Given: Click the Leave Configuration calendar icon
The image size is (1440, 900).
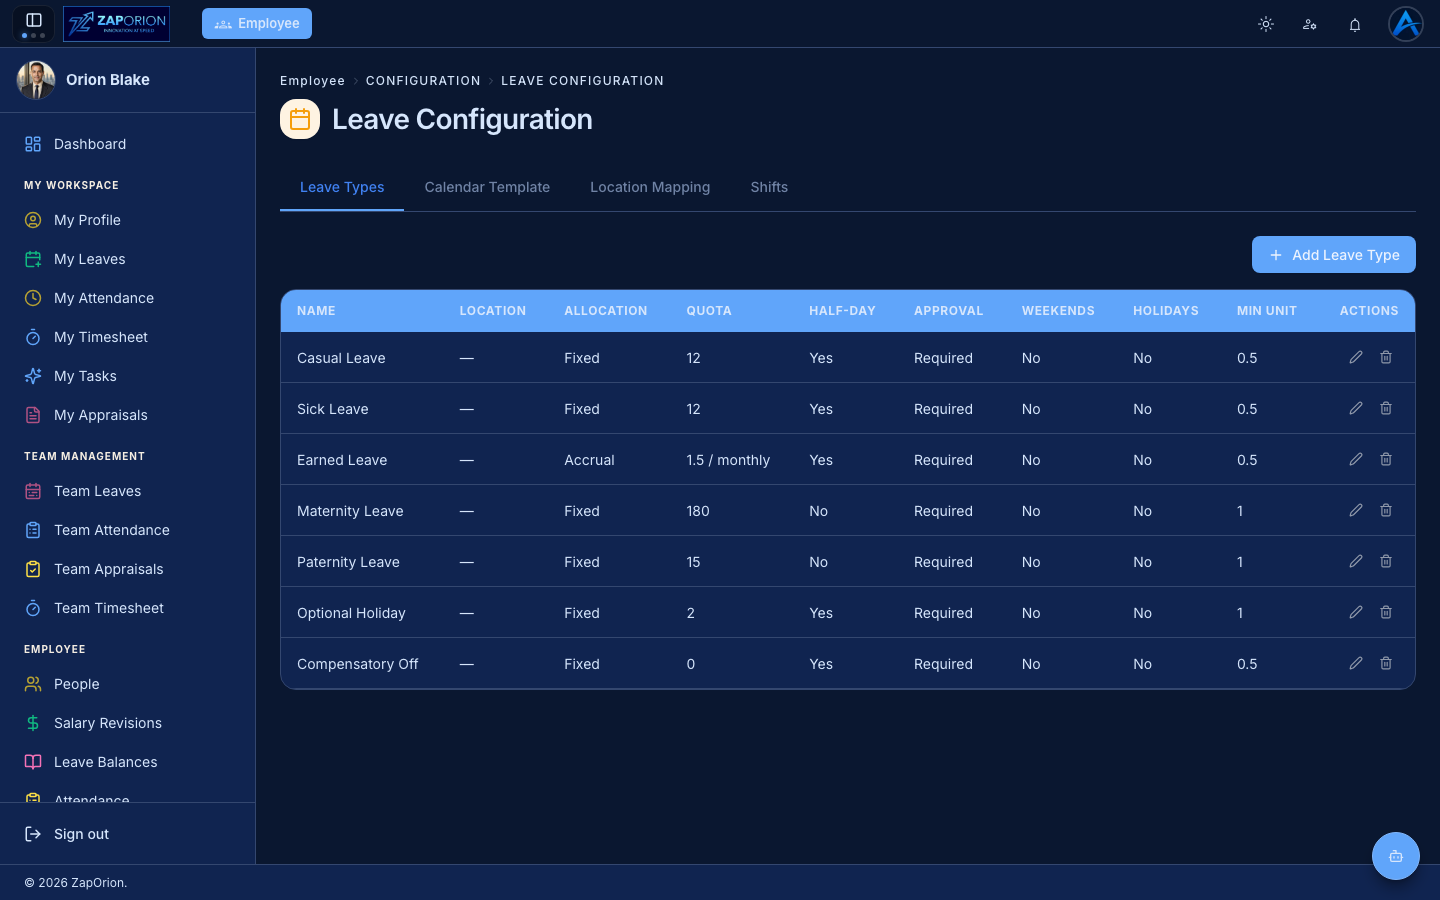Looking at the screenshot, I should 300,119.
